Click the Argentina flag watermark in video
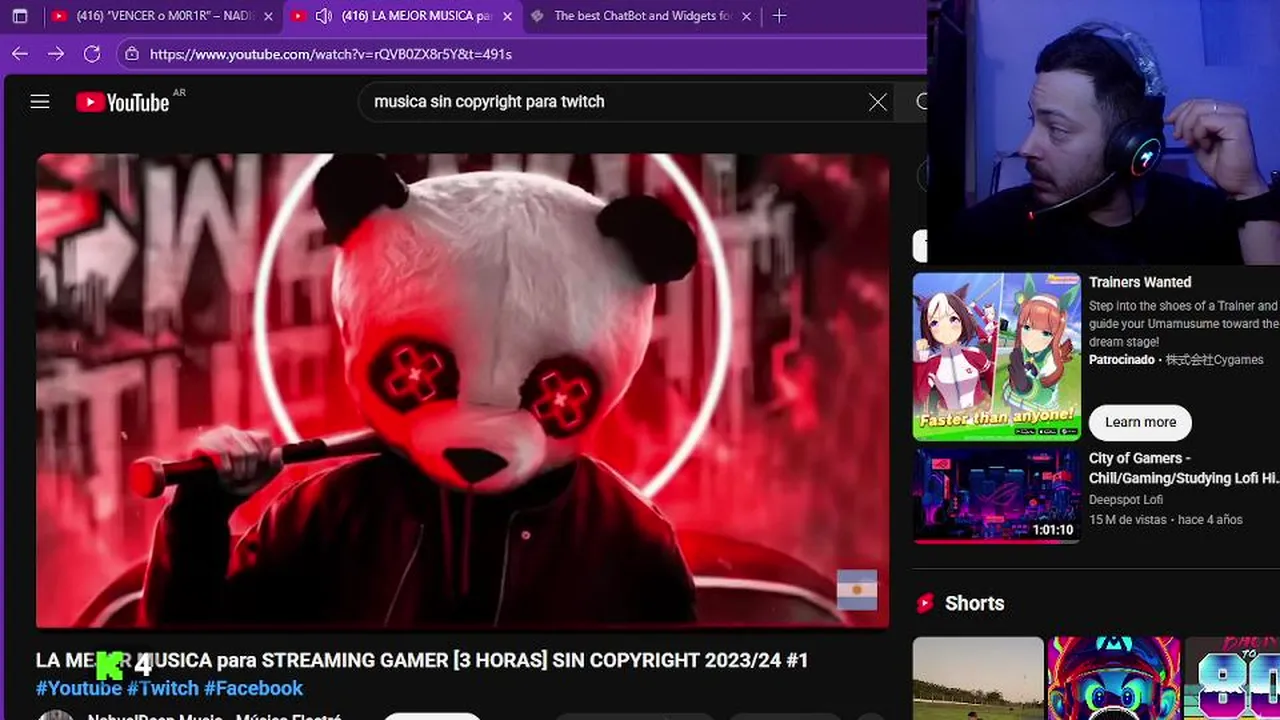This screenshot has height=720, width=1280. pos(857,590)
